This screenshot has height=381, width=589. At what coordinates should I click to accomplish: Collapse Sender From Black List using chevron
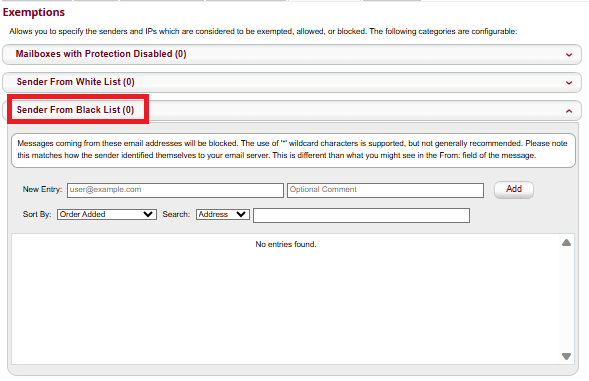tap(569, 111)
